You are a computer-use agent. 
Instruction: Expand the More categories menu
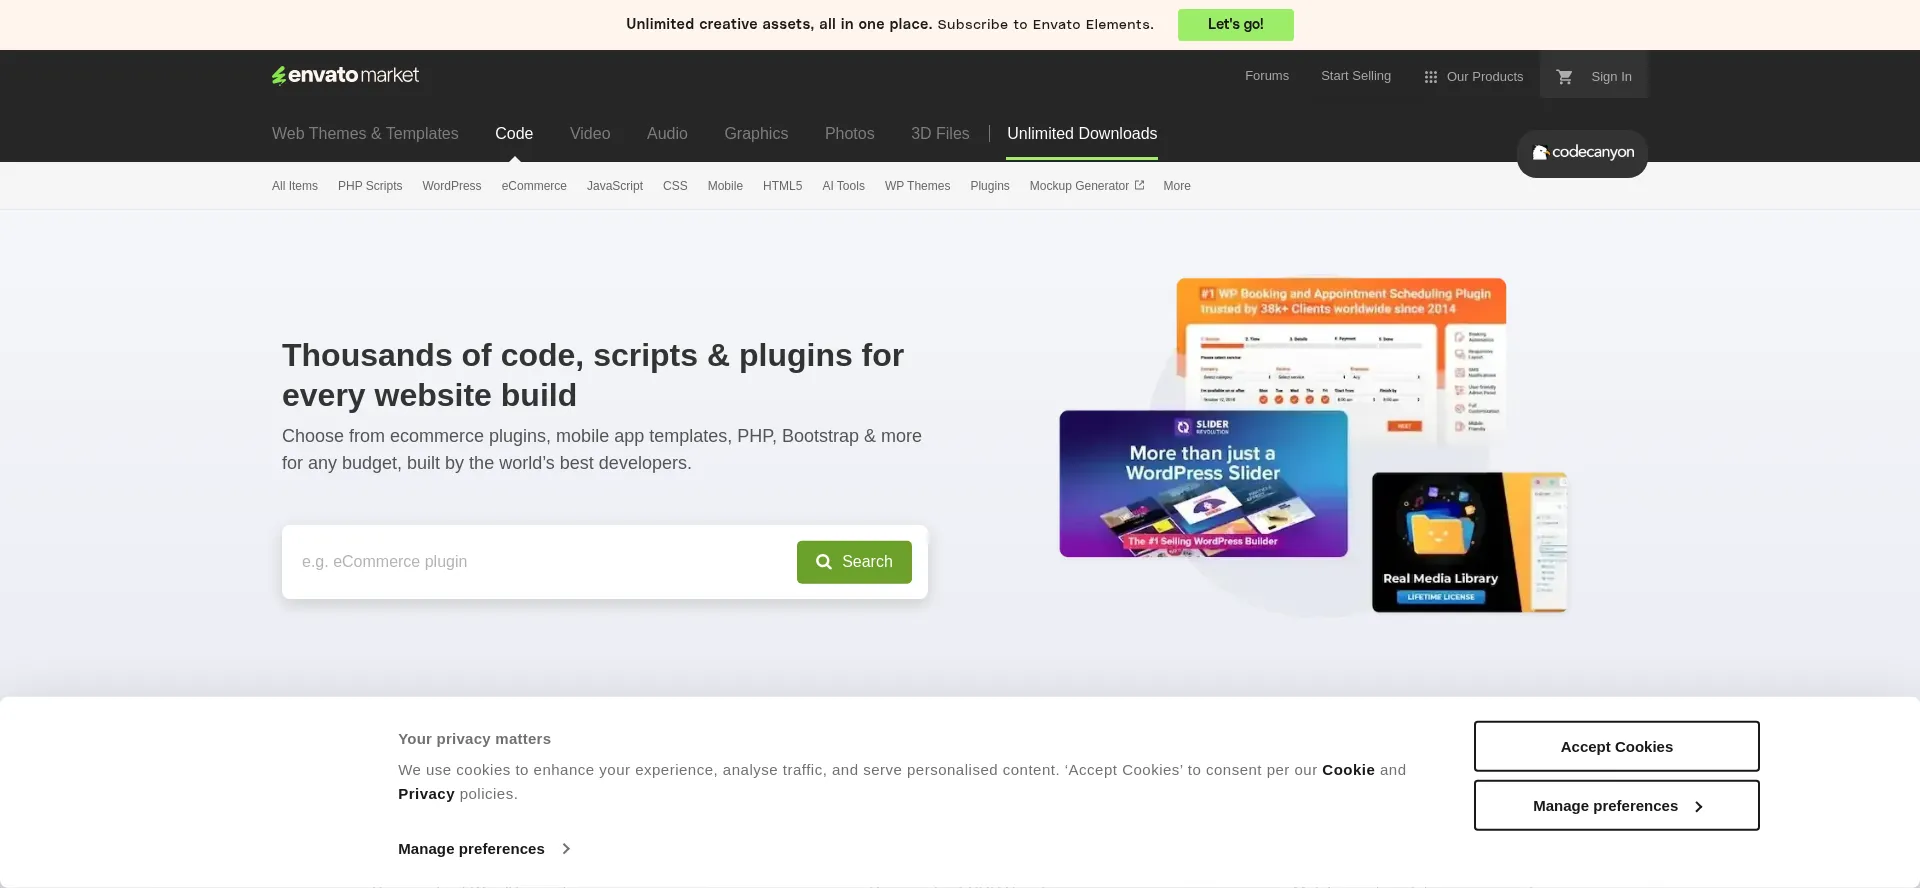[x=1177, y=186]
